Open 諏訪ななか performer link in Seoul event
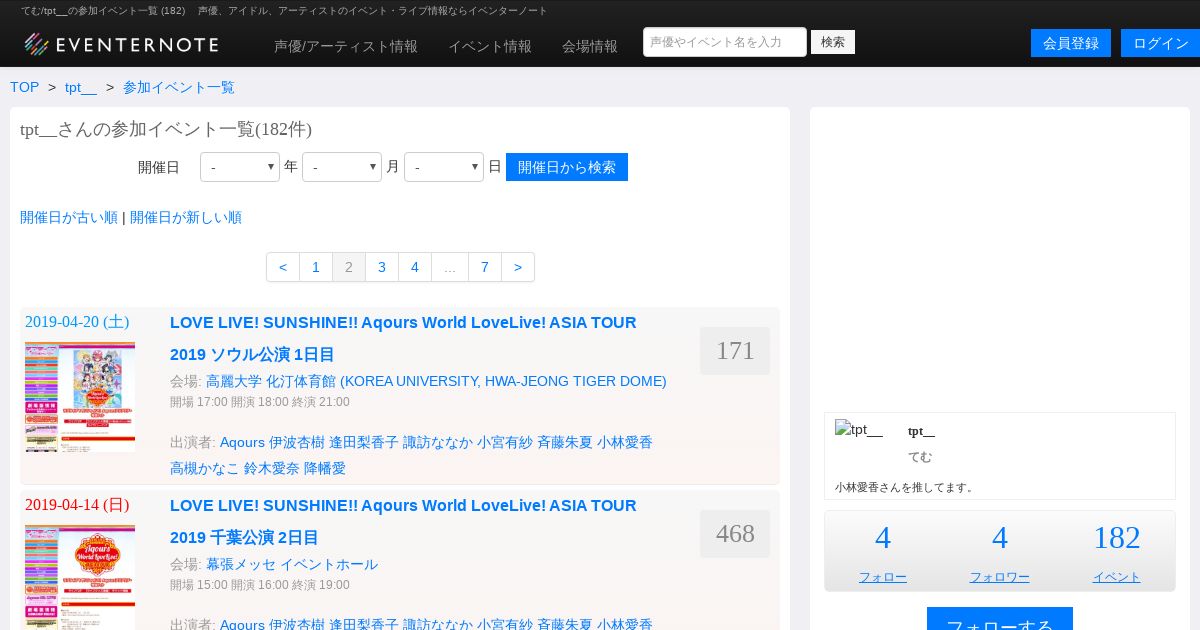Screen dimensions: 1200x630 pos(438,442)
